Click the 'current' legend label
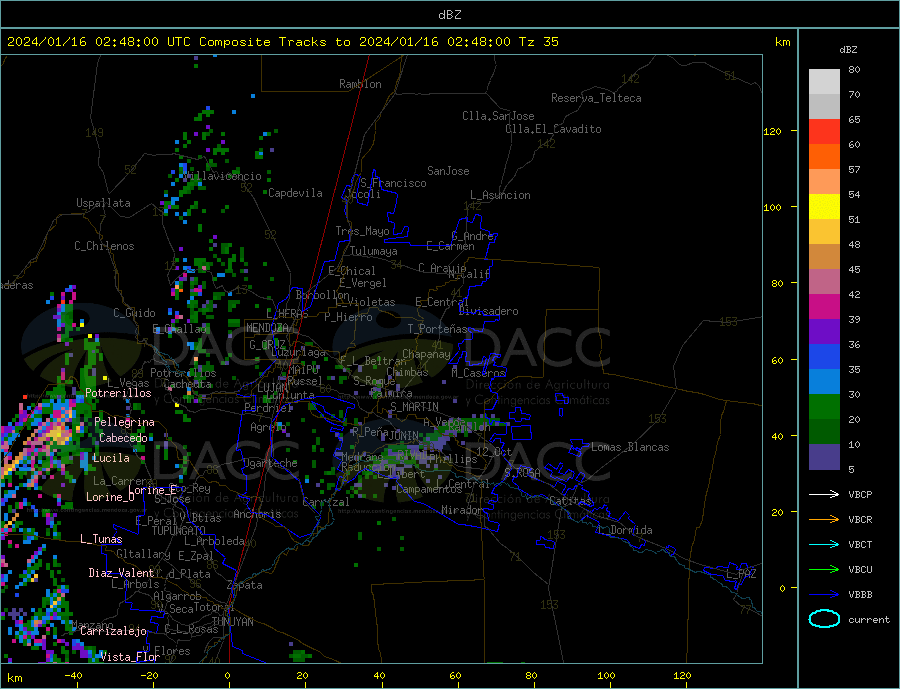Screen dimensions: 900x689 point(869,620)
